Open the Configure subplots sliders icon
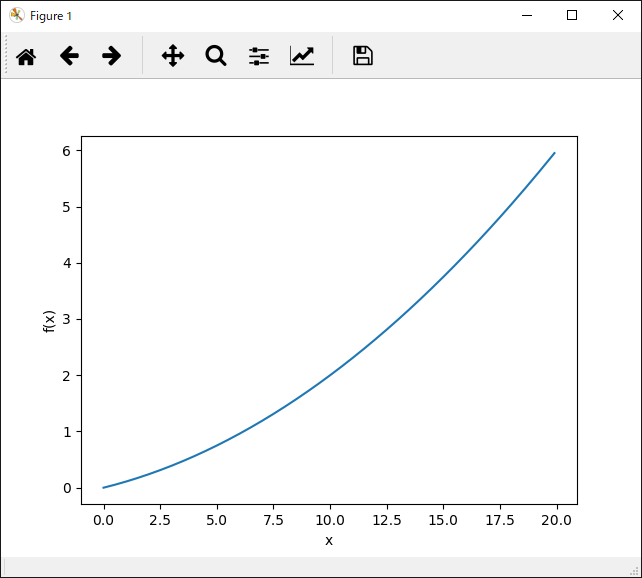Screen dimensions: 642x578 259,56
